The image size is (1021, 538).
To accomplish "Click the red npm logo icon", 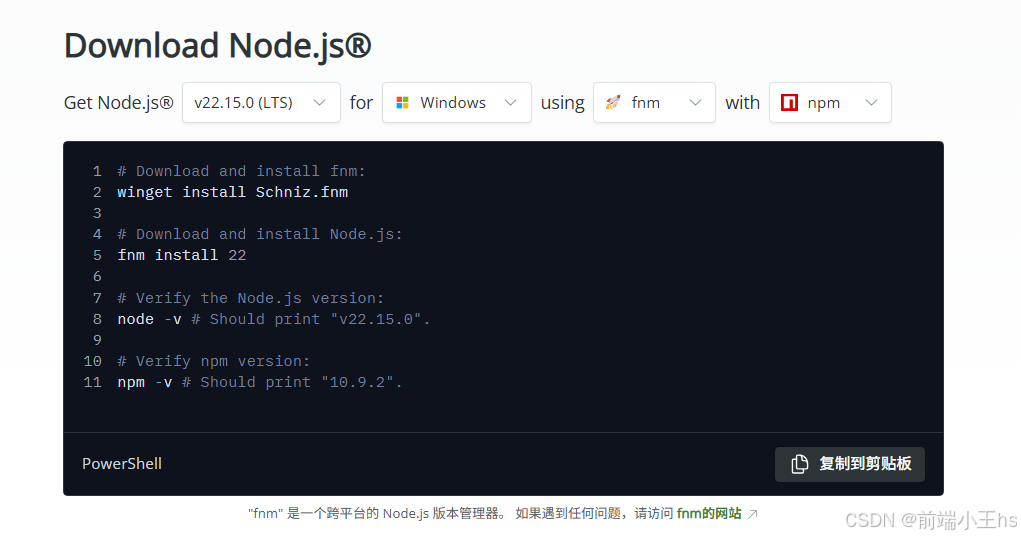I will pyautogui.click(x=789, y=102).
